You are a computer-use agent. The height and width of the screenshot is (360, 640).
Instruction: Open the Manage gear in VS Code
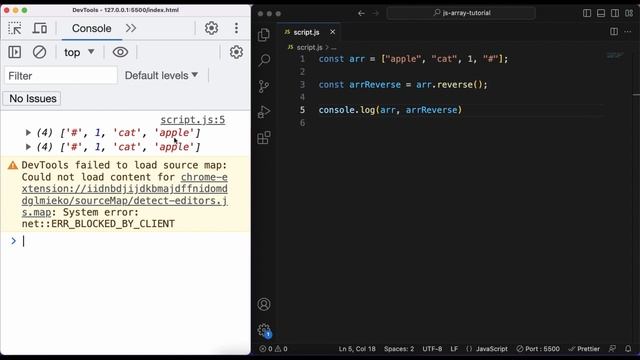pyautogui.click(x=264, y=330)
